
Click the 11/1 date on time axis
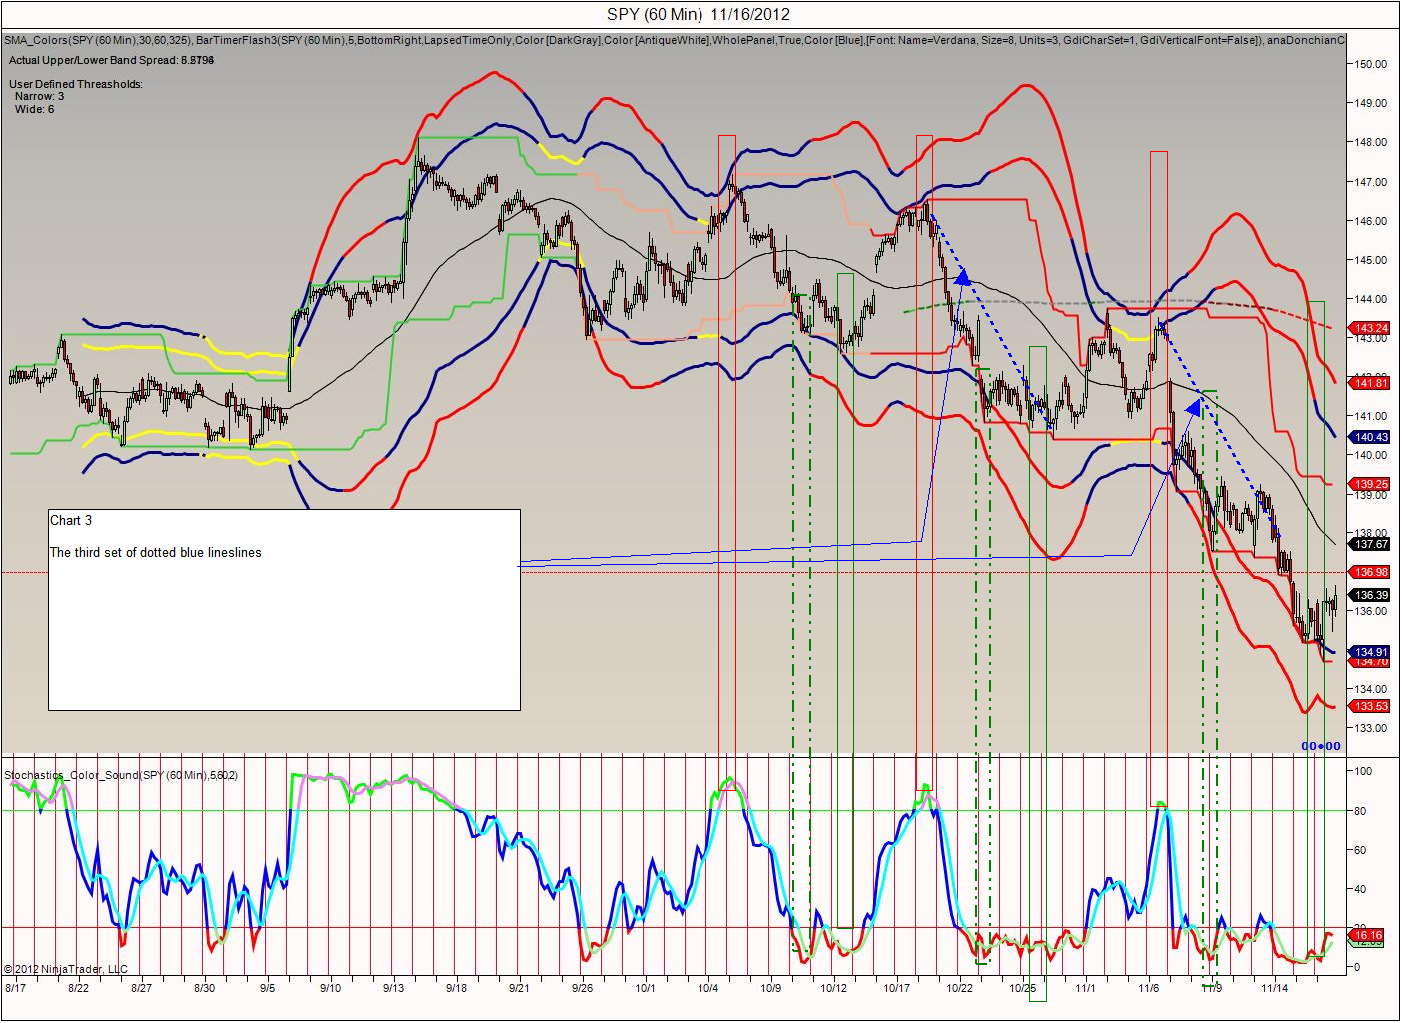1086,988
